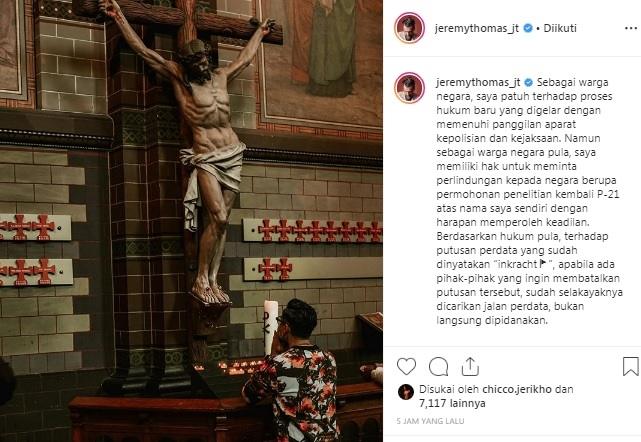Open jeremythomas_jt username in post header
641x442 pixels.
pyautogui.click(x=477, y=28)
